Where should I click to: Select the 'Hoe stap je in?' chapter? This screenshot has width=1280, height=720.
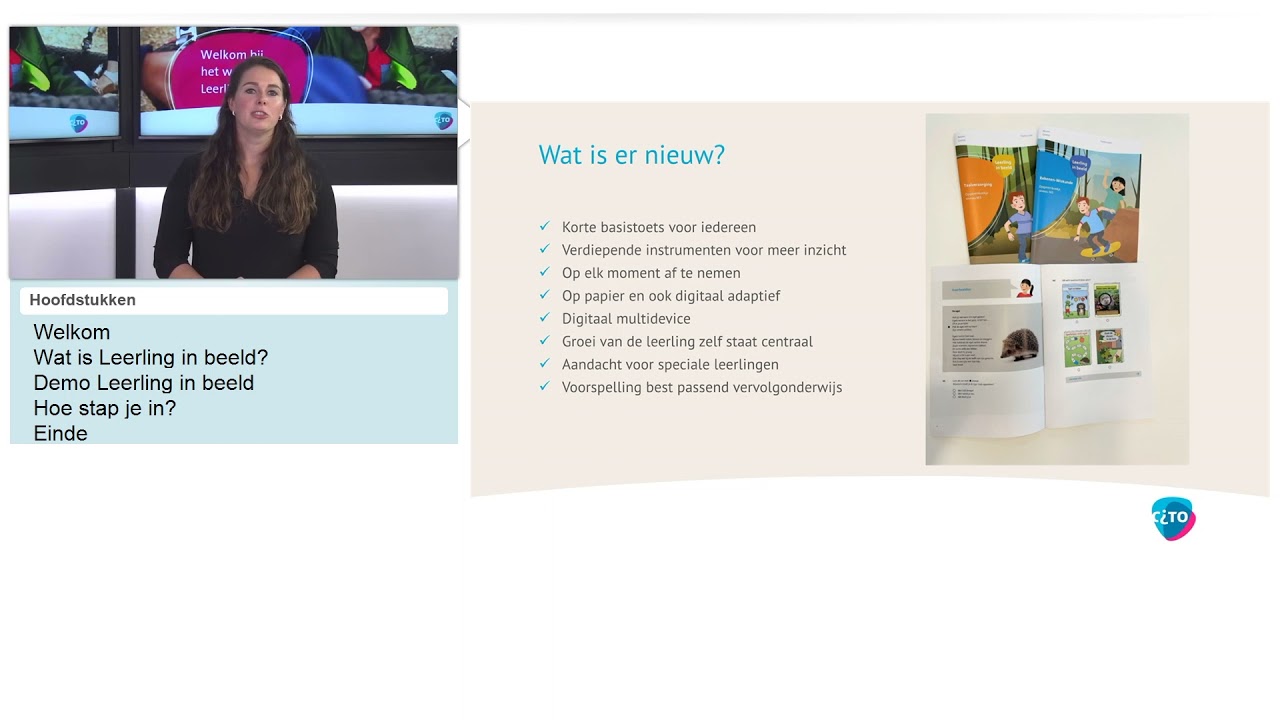[105, 408]
